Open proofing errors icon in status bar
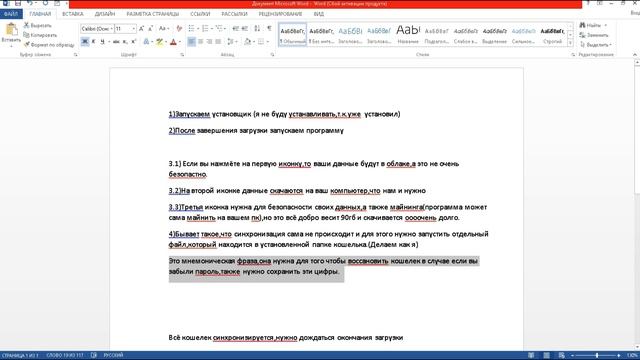640x360 pixels. click(x=93, y=356)
